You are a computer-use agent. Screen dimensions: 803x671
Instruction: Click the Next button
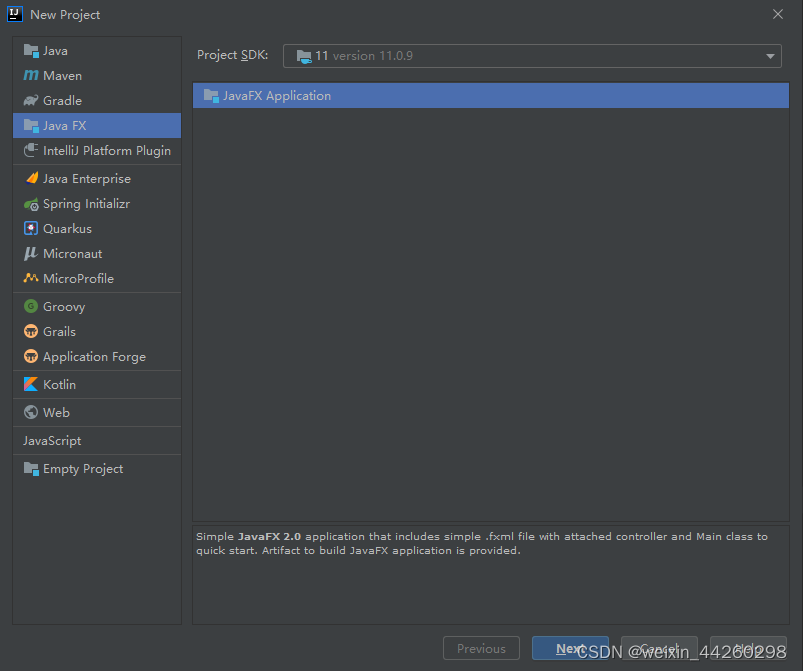(x=570, y=648)
